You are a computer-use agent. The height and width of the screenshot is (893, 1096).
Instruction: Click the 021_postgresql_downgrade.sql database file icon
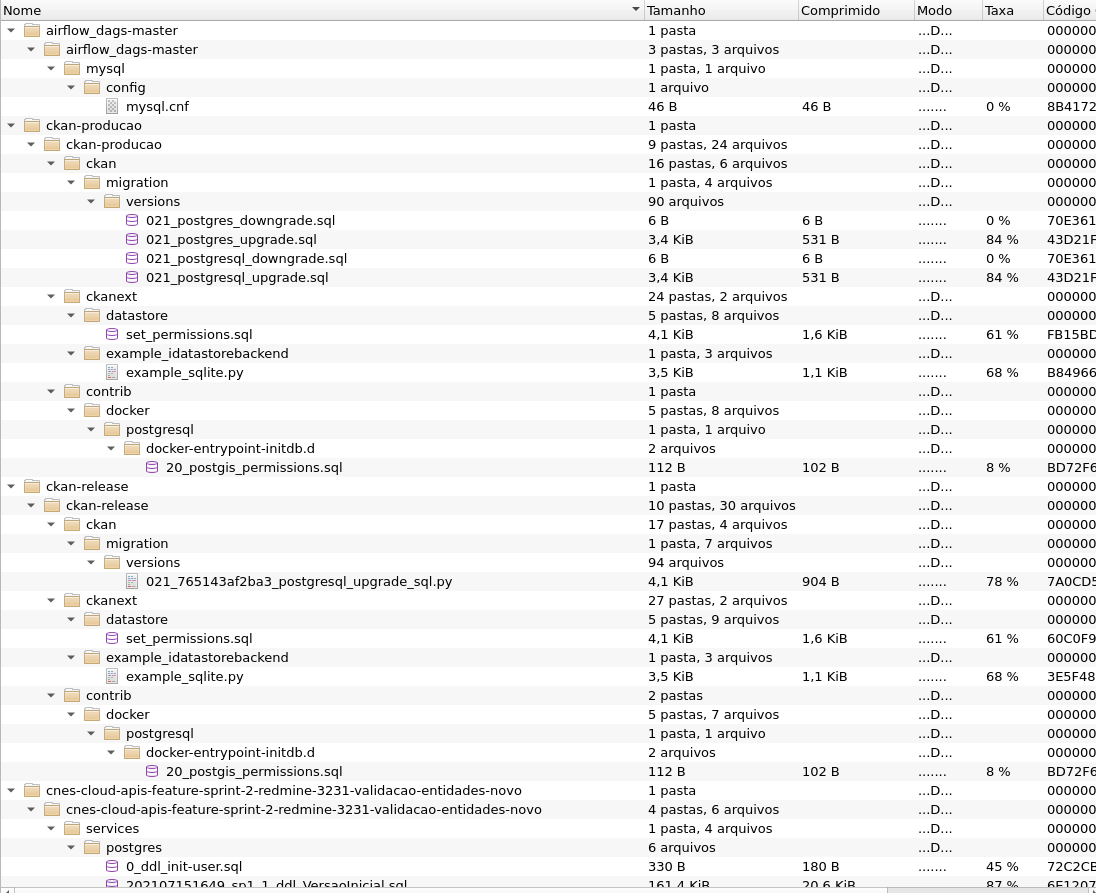coord(131,258)
